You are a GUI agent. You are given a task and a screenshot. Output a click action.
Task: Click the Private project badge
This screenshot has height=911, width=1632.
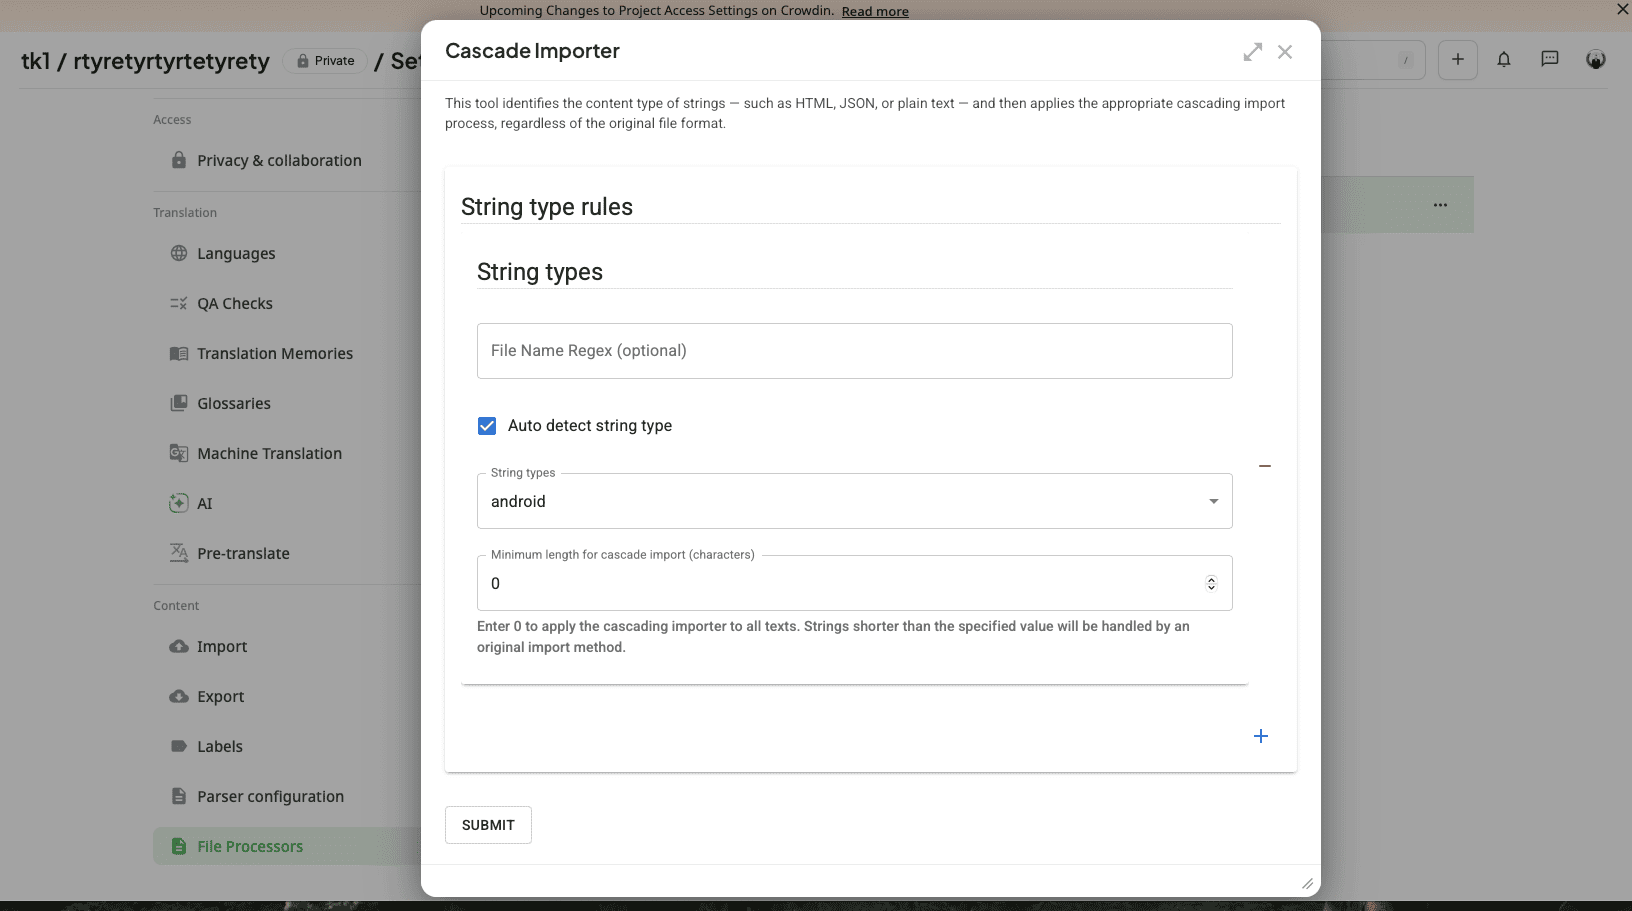tap(326, 61)
